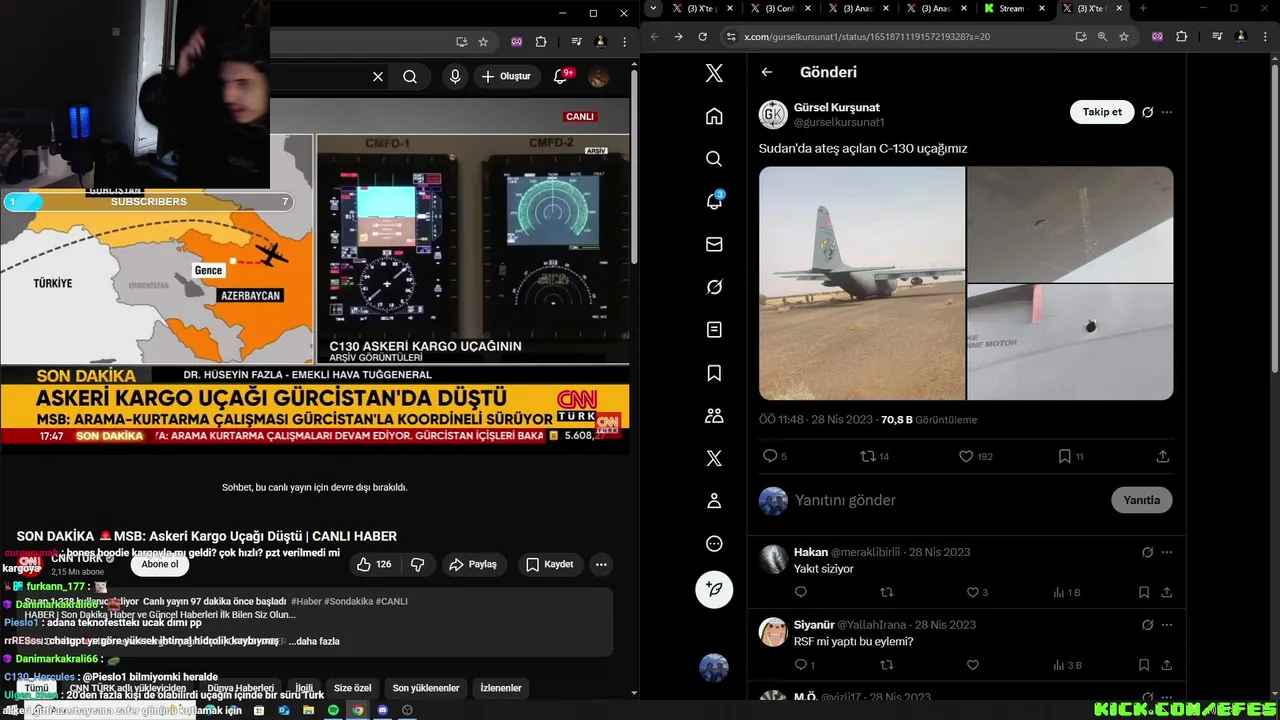
Task: Click Yanıtla to post reply
Action: coord(1141,500)
